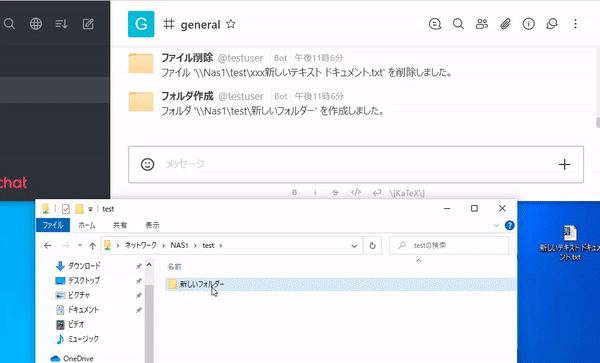This screenshot has height=363, width=600.
Task: Click the KaTeX formatting link
Action: [x=407, y=193]
